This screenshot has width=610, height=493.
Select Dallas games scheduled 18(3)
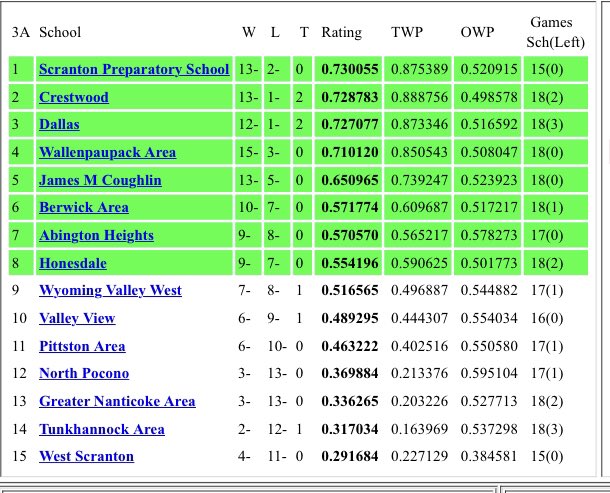[547, 125]
